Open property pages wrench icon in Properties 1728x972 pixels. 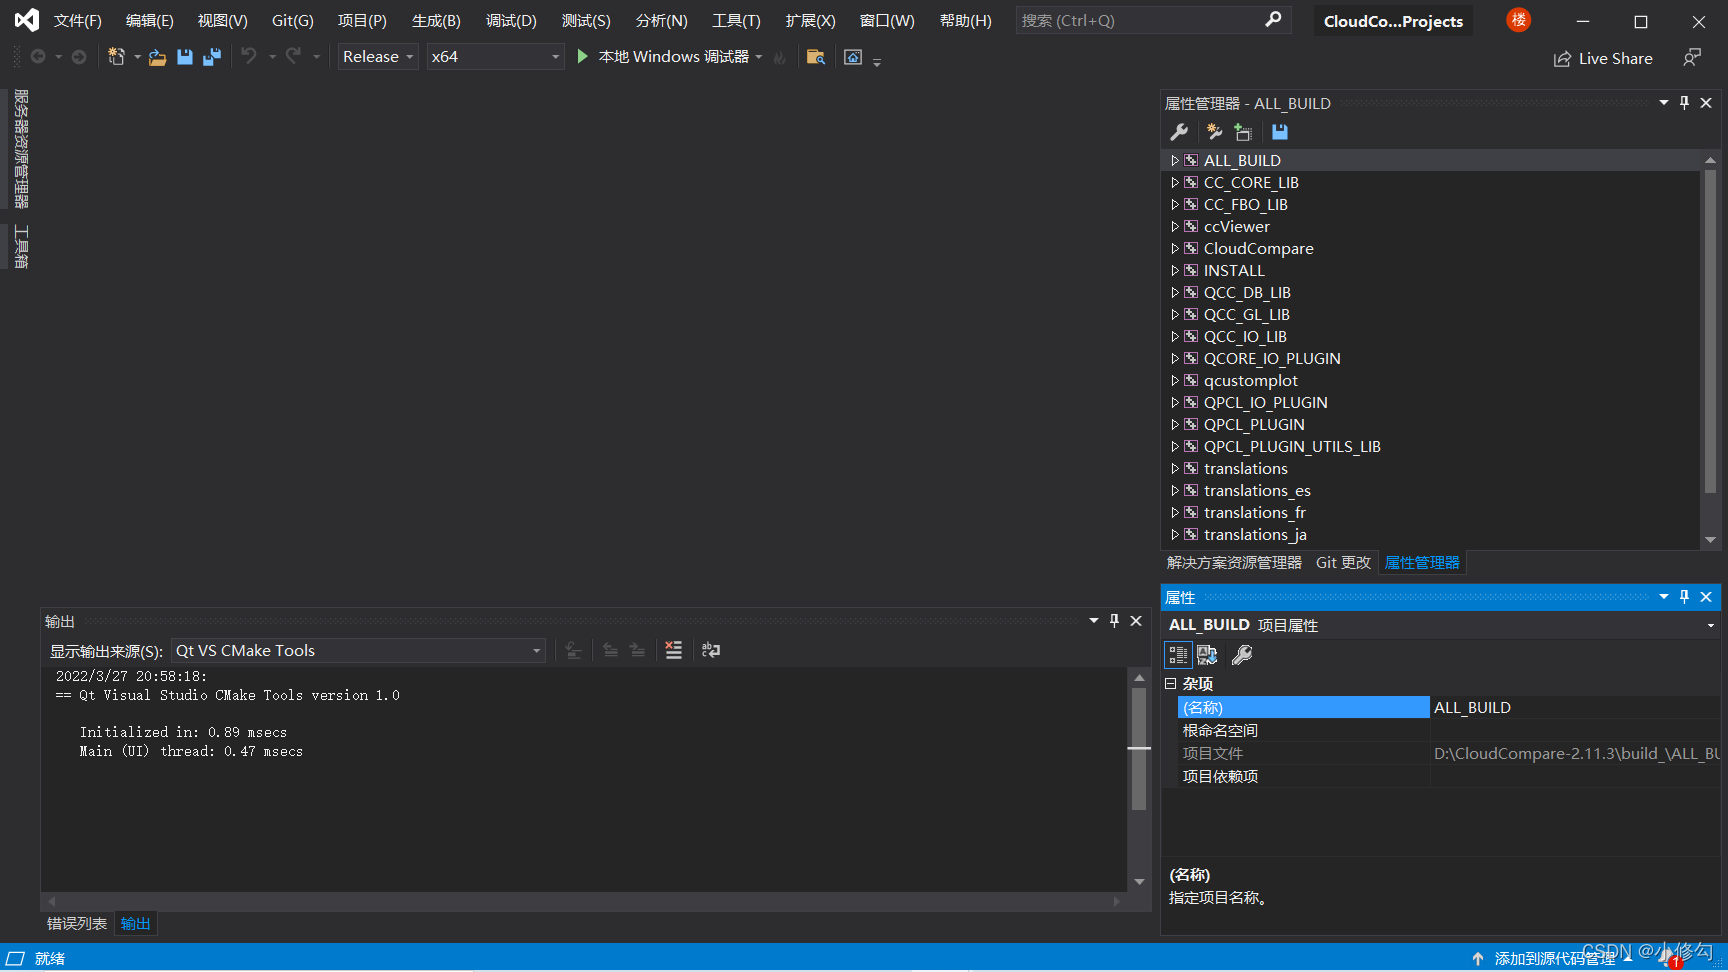coord(1242,655)
